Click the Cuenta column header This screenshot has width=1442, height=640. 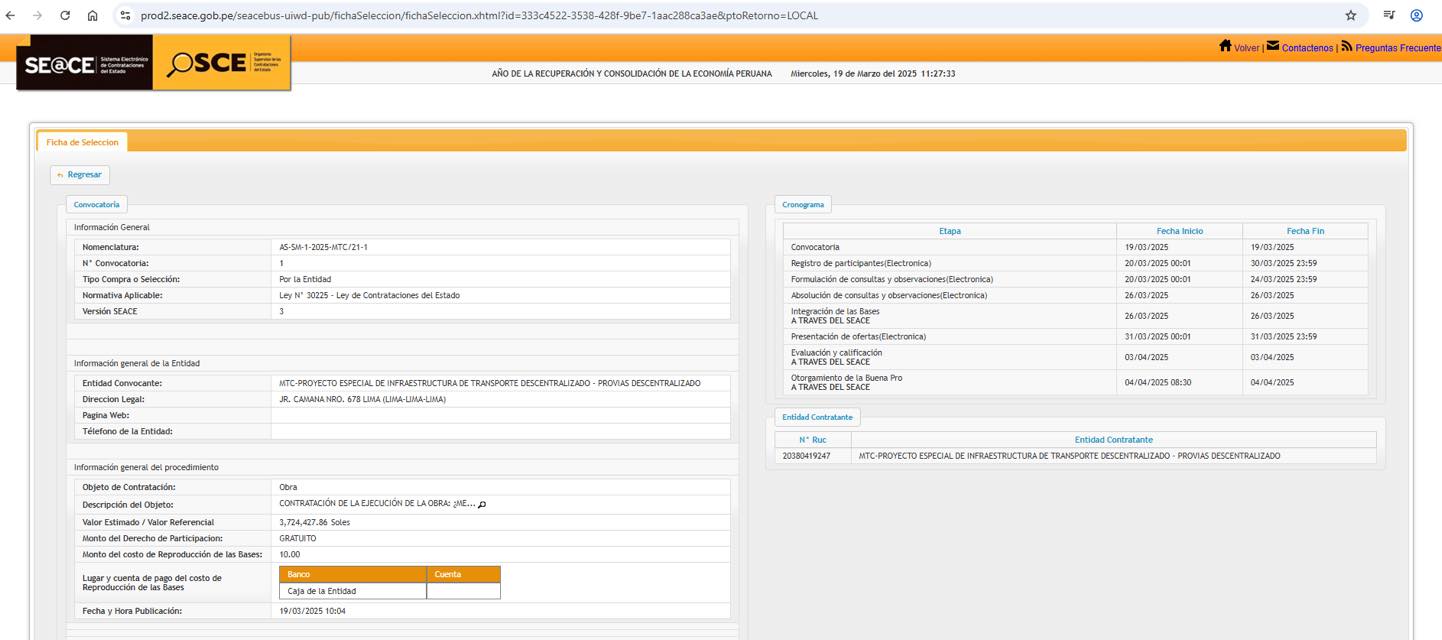click(x=463, y=574)
